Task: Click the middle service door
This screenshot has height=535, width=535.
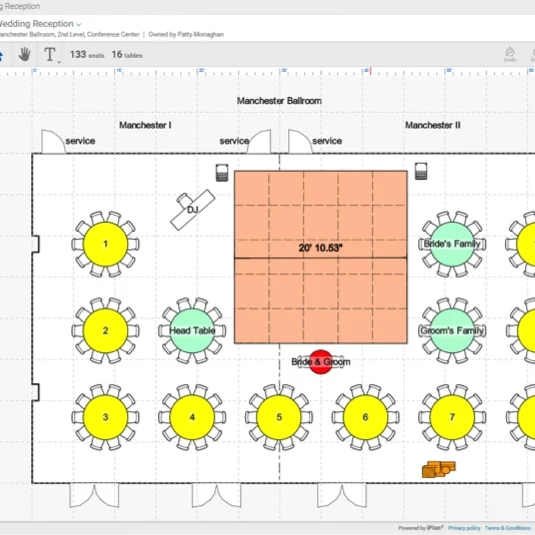Action: [259, 141]
